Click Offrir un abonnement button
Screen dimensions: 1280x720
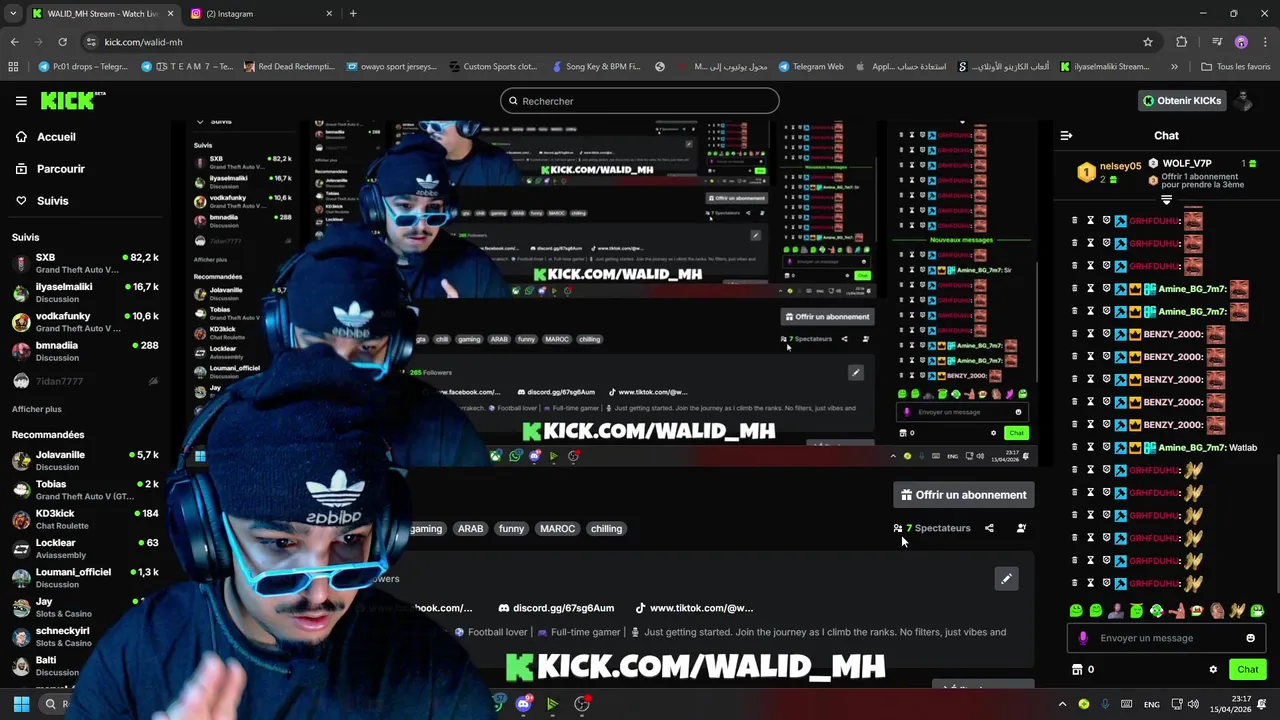963,495
